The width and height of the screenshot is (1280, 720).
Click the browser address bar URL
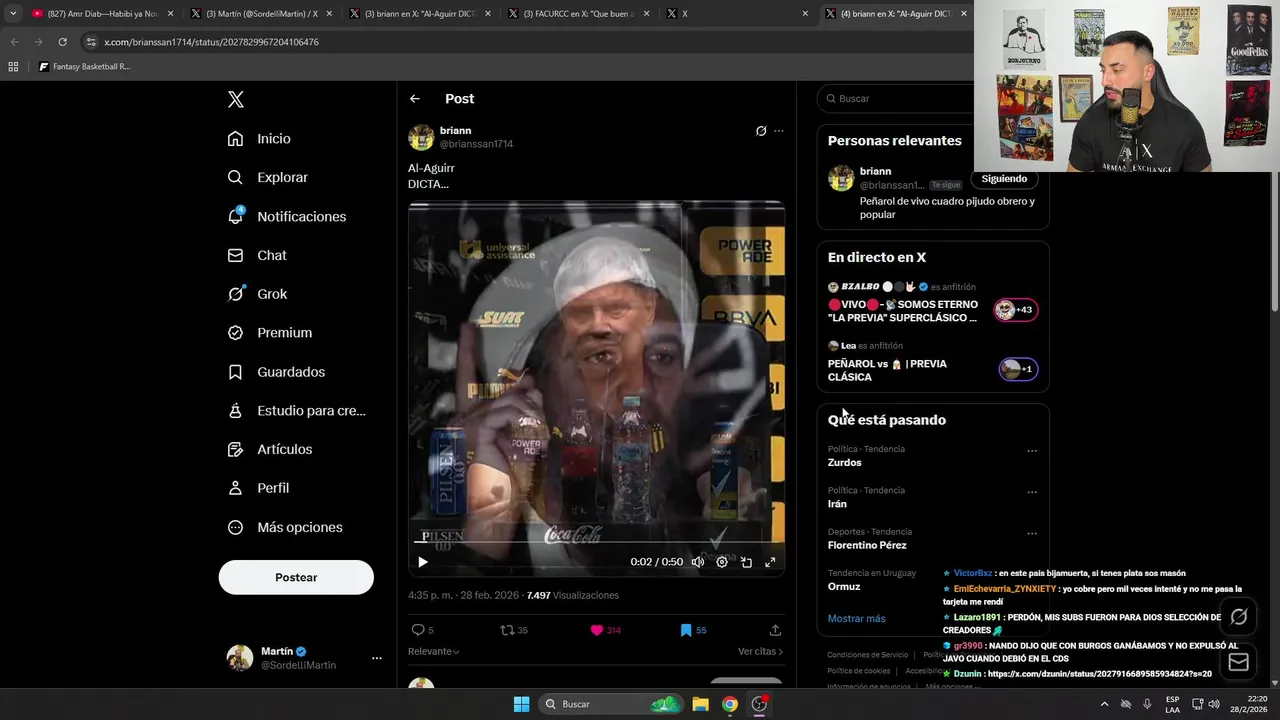[211, 42]
